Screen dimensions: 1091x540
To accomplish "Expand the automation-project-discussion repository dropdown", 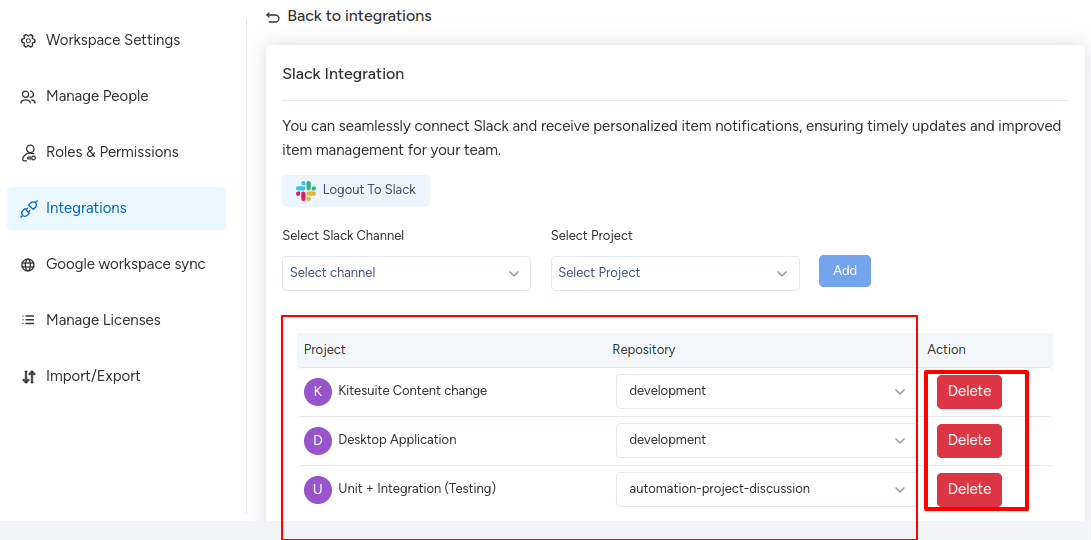I will [x=766, y=489].
